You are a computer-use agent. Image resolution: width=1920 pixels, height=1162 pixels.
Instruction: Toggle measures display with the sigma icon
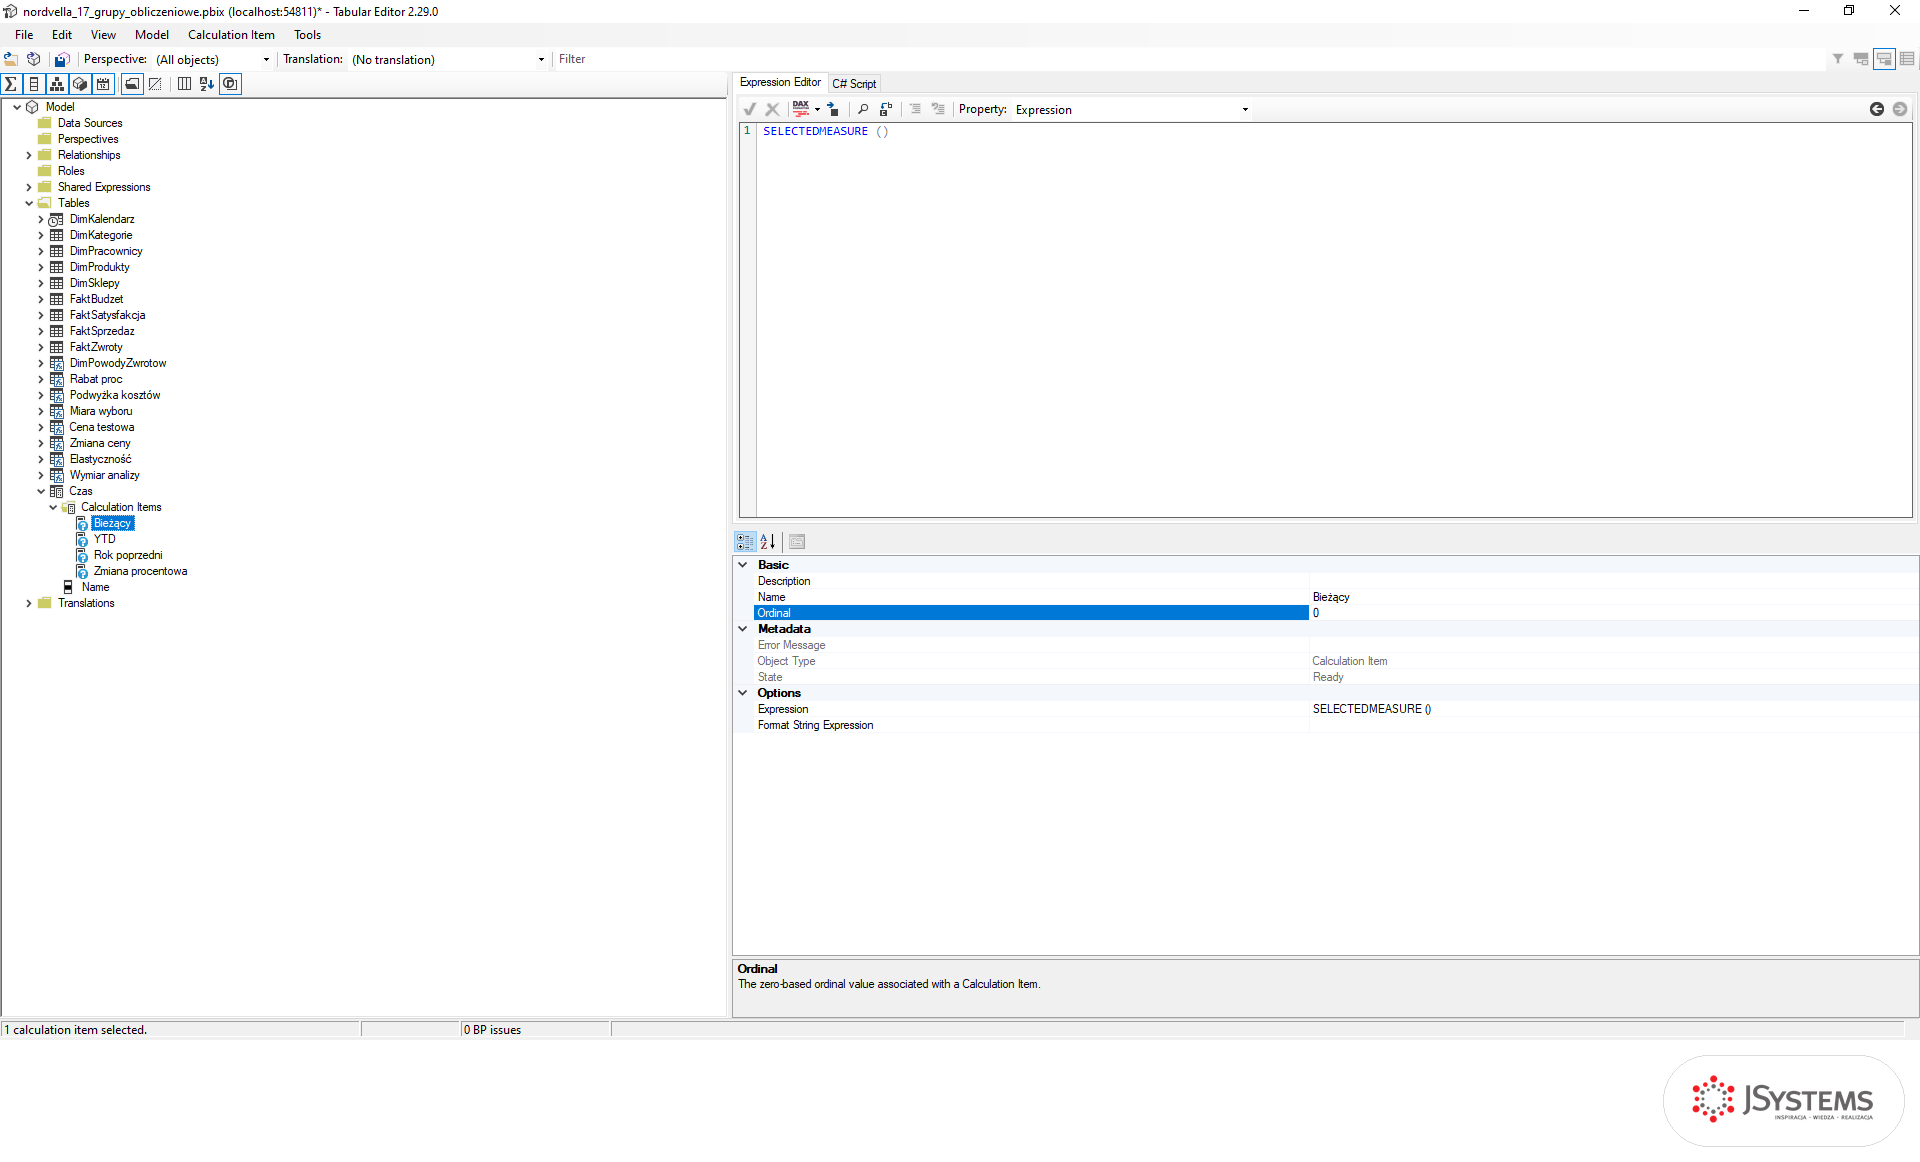pyautogui.click(x=11, y=84)
